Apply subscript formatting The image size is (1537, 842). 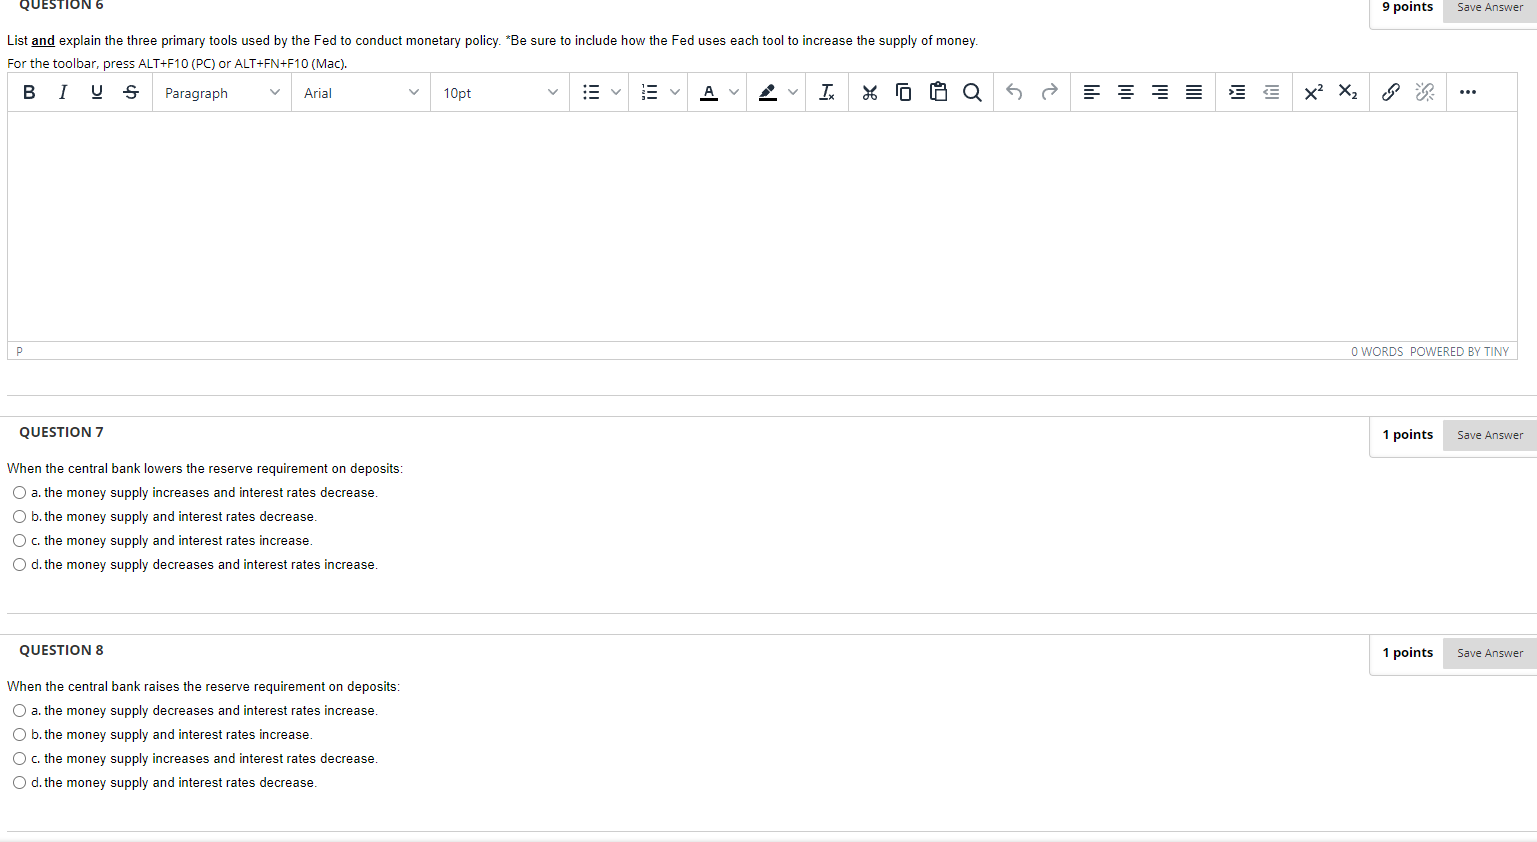click(1348, 93)
